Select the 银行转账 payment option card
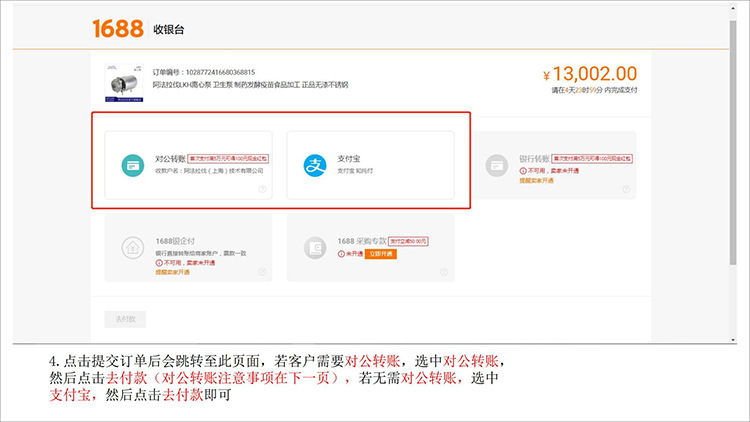750x422 pixels. (553, 165)
